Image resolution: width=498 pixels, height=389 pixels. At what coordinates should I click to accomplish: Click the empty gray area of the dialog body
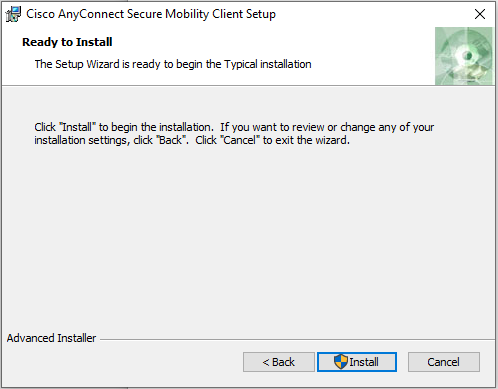tap(248, 233)
